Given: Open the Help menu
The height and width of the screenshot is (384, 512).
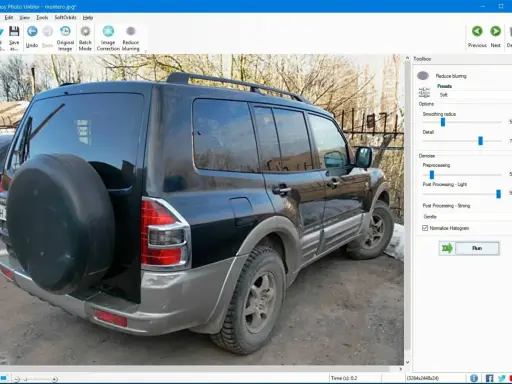Looking at the screenshot, I should tap(88, 17).
